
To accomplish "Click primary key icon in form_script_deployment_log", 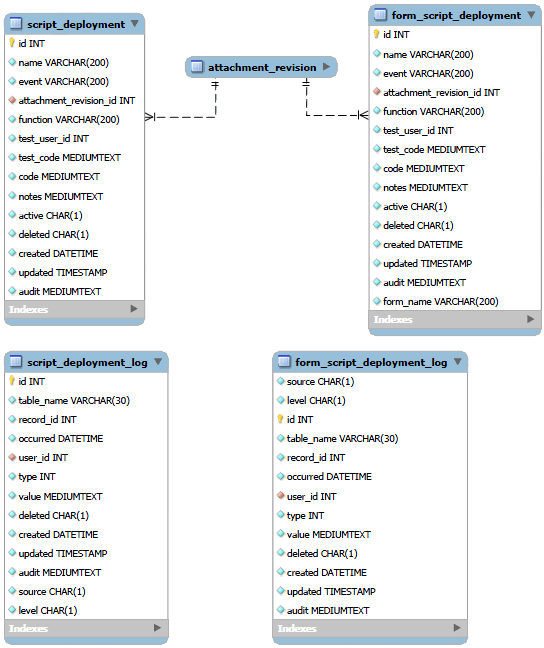I will tap(280, 419).
